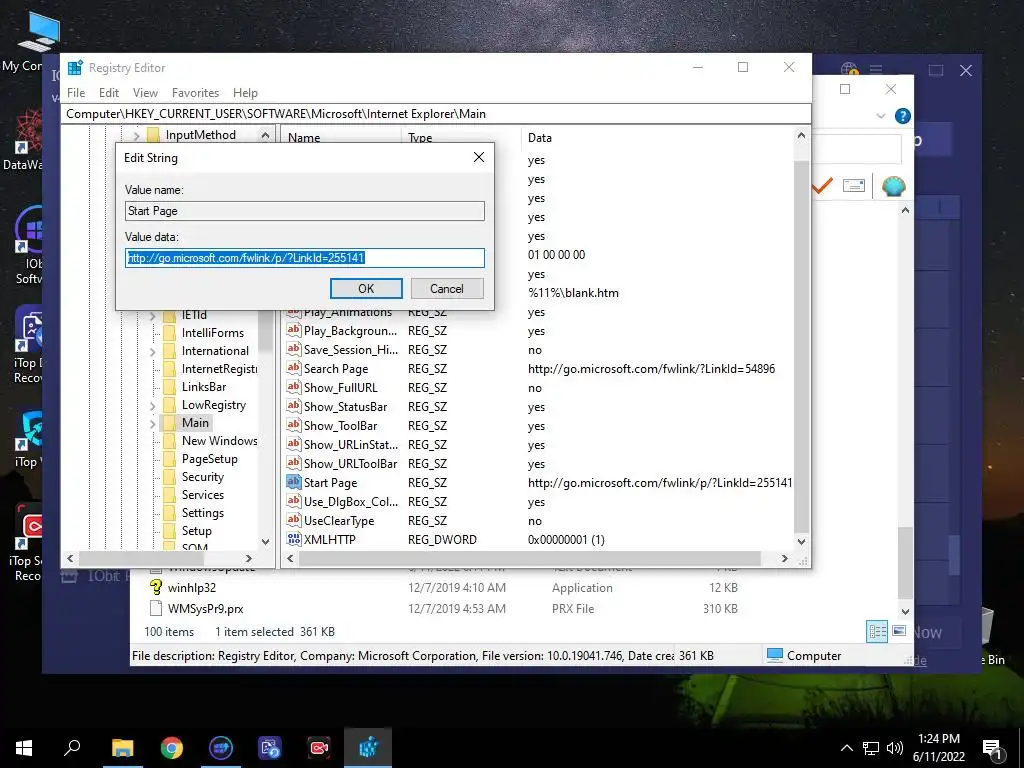Click the Save_Session_Hi... value icon
The width and height of the screenshot is (1024, 768).
[294, 349]
